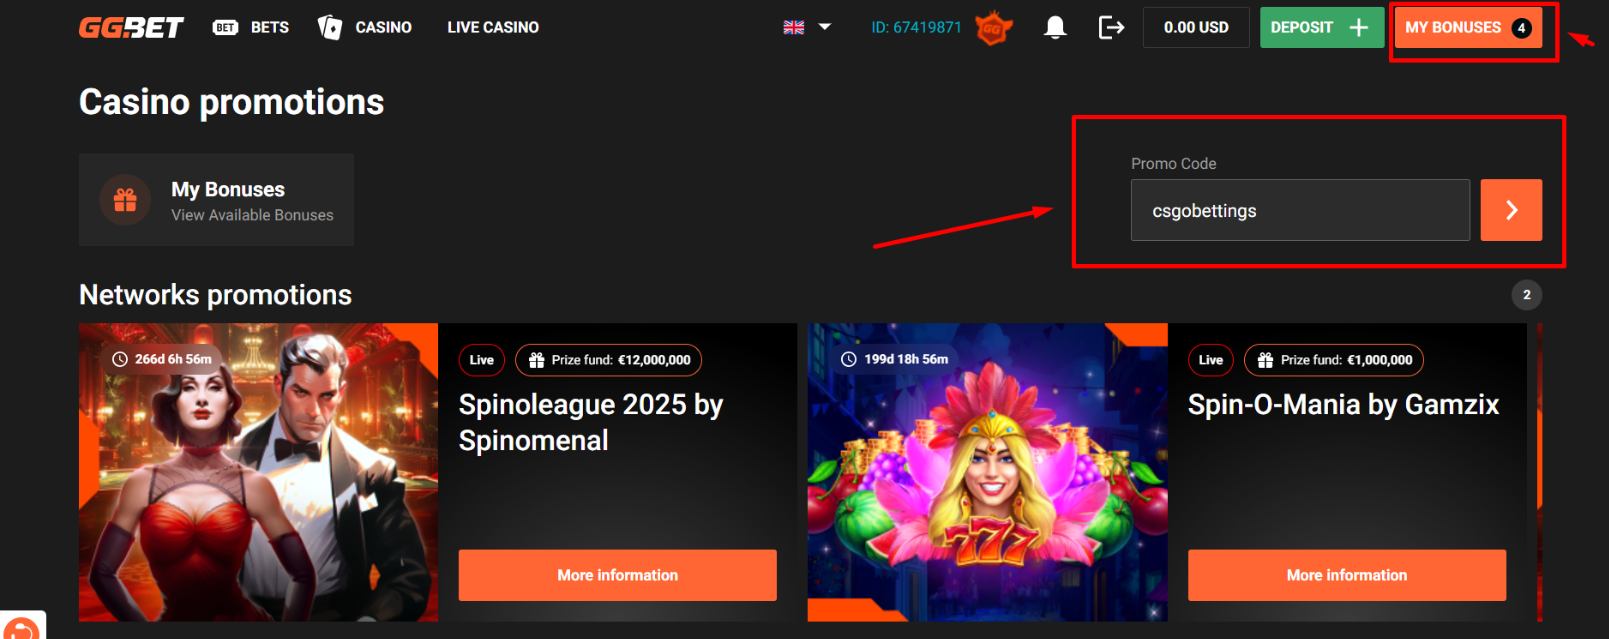Click the Promo Code input field
This screenshot has width=1609, height=639.
(x=1300, y=210)
